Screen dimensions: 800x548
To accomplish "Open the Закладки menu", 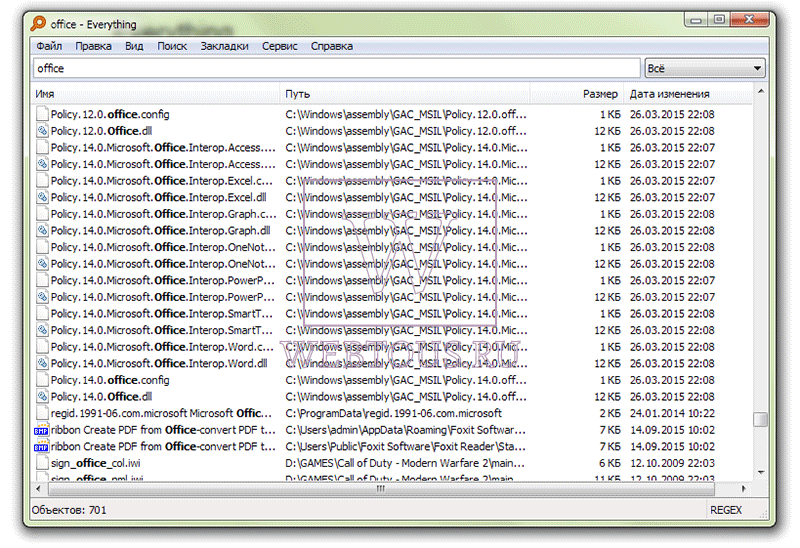I will (224, 46).
